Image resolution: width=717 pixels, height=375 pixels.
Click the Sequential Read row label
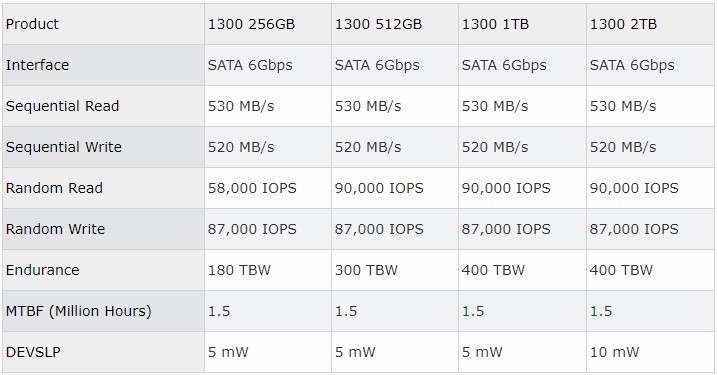pyautogui.click(x=103, y=106)
